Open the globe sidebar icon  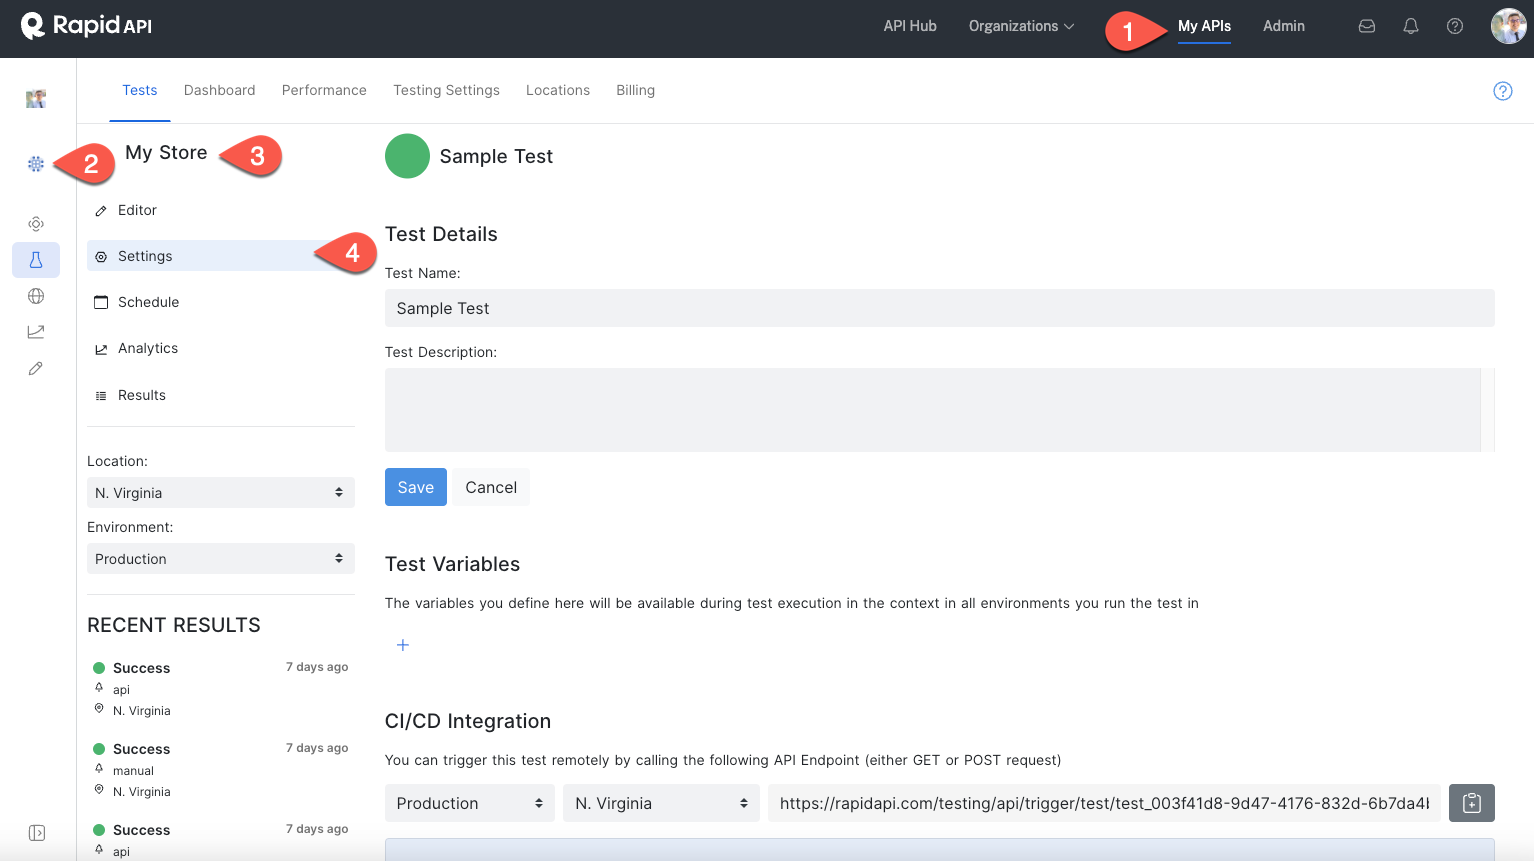click(x=36, y=296)
